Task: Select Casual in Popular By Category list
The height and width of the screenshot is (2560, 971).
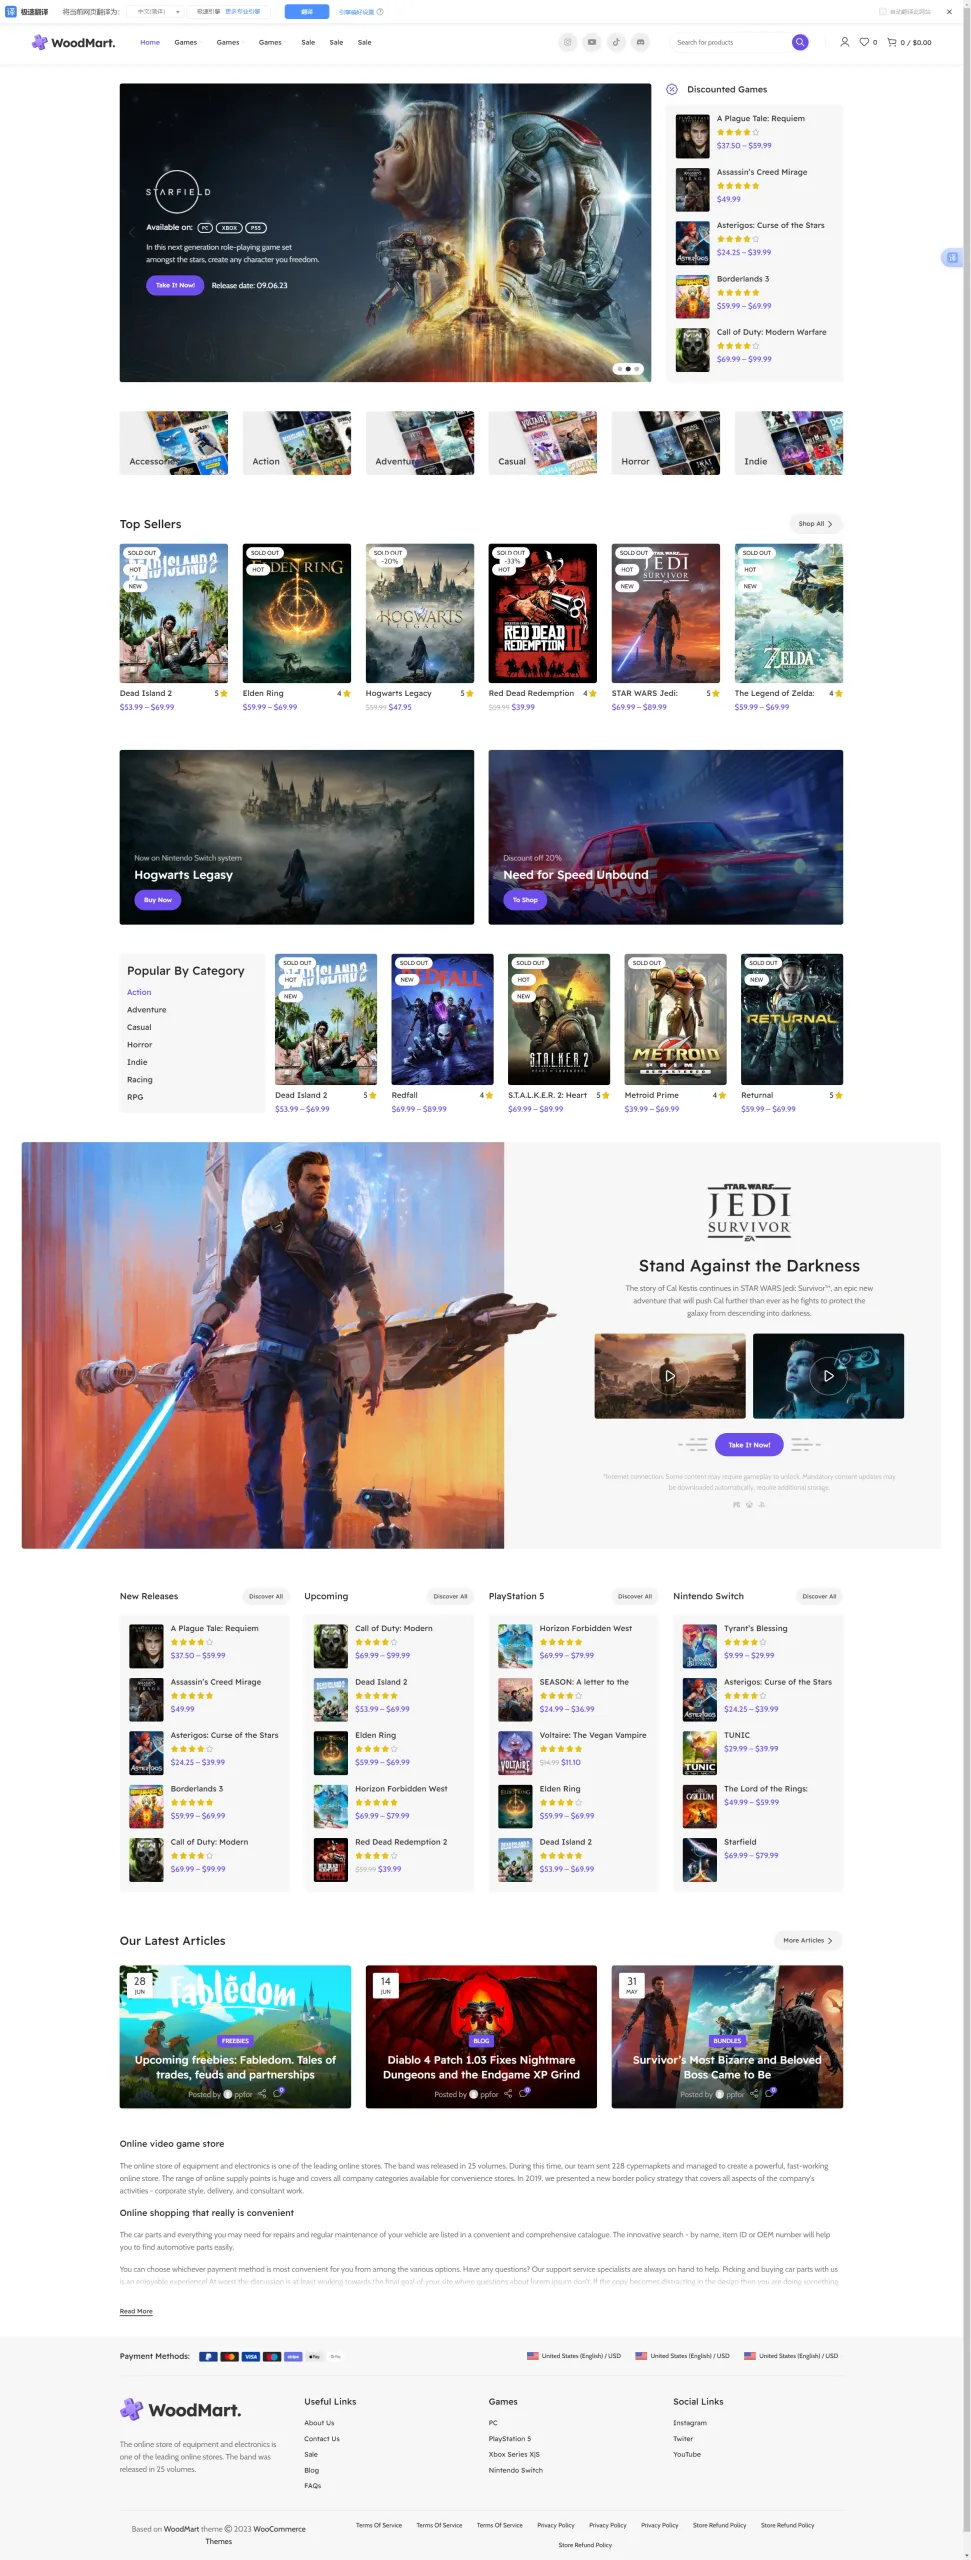Action: [139, 1027]
